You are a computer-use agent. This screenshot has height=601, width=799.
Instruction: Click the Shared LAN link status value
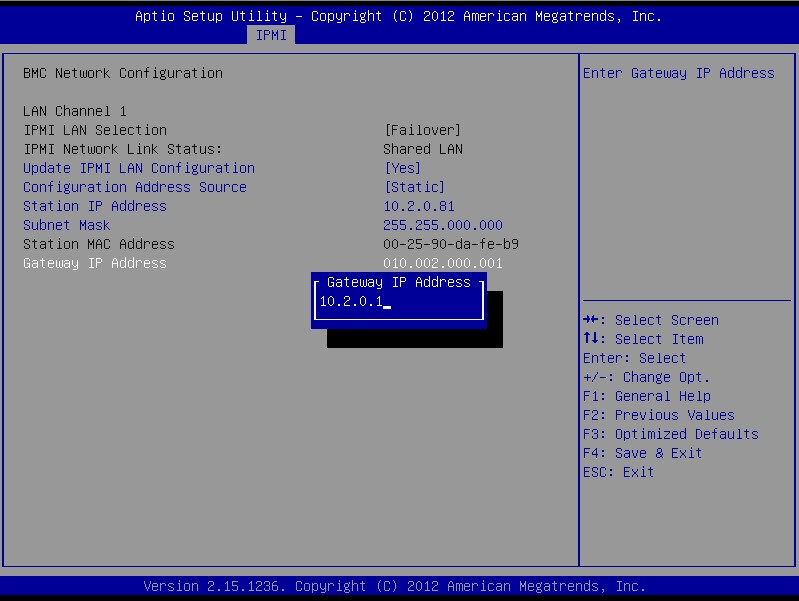click(x=423, y=149)
